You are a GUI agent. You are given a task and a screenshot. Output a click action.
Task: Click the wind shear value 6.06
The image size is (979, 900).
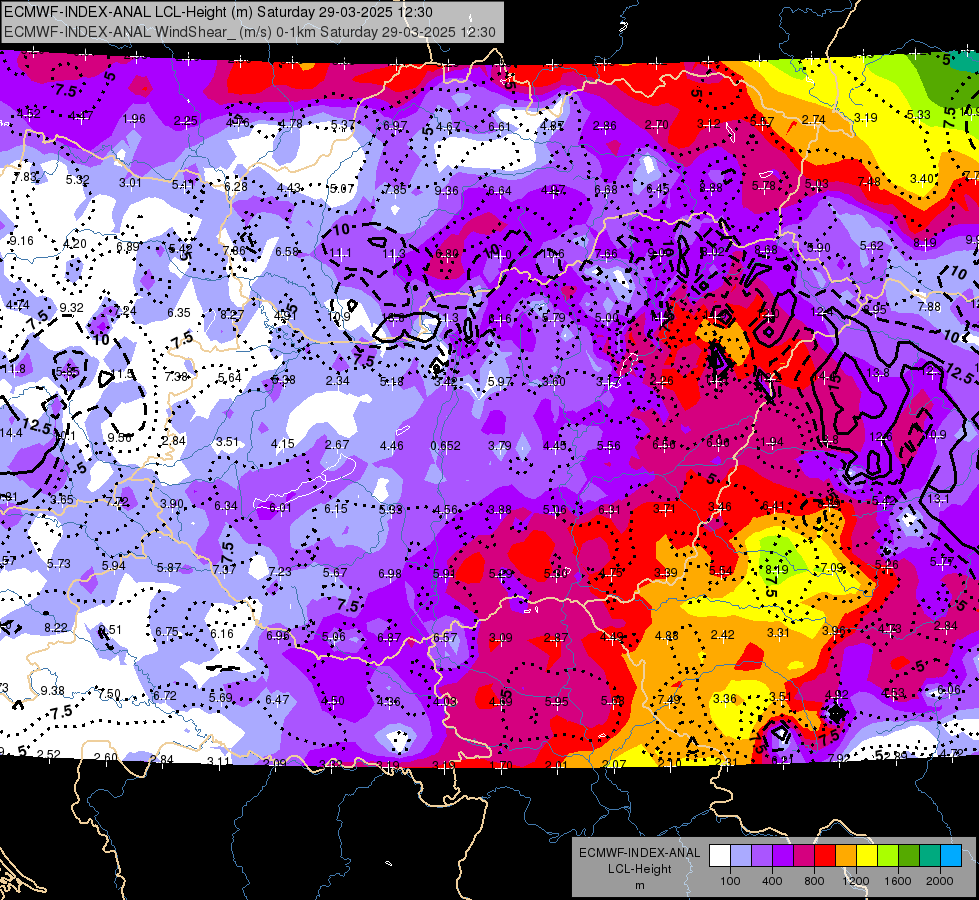pos(949,690)
